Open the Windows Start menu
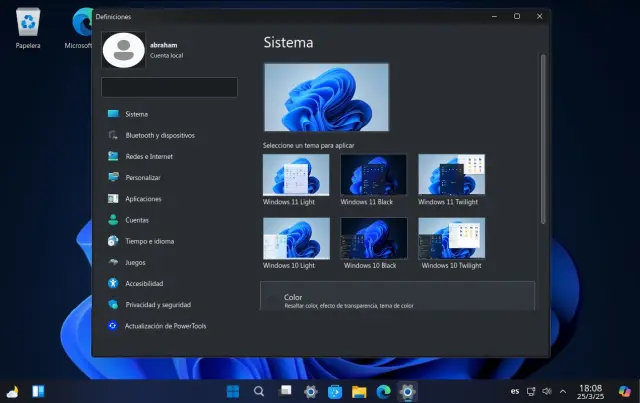This screenshot has width=640, height=403. tap(233, 391)
